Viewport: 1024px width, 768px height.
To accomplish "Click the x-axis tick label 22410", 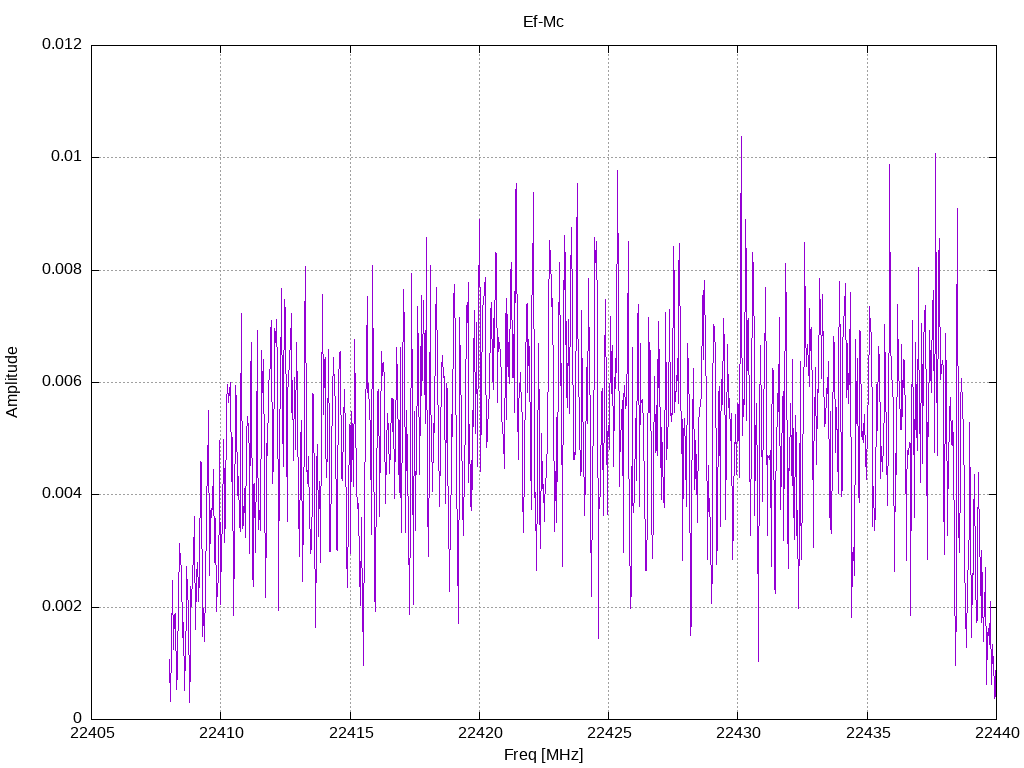I will click(221, 733).
